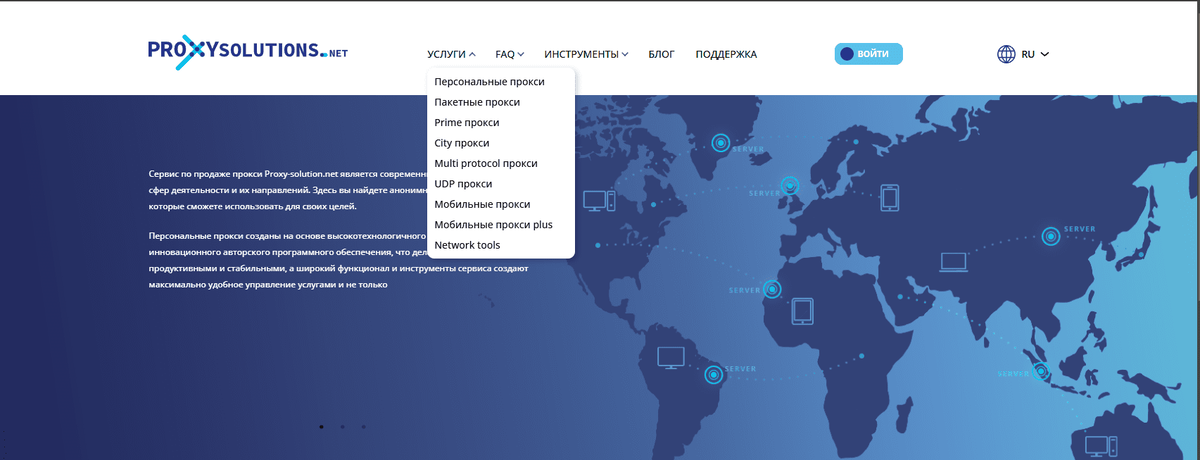Click the desktop computer icon over North America
The width and height of the screenshot is (1200, 460).
pyautogui.click(x=599, y=201)
